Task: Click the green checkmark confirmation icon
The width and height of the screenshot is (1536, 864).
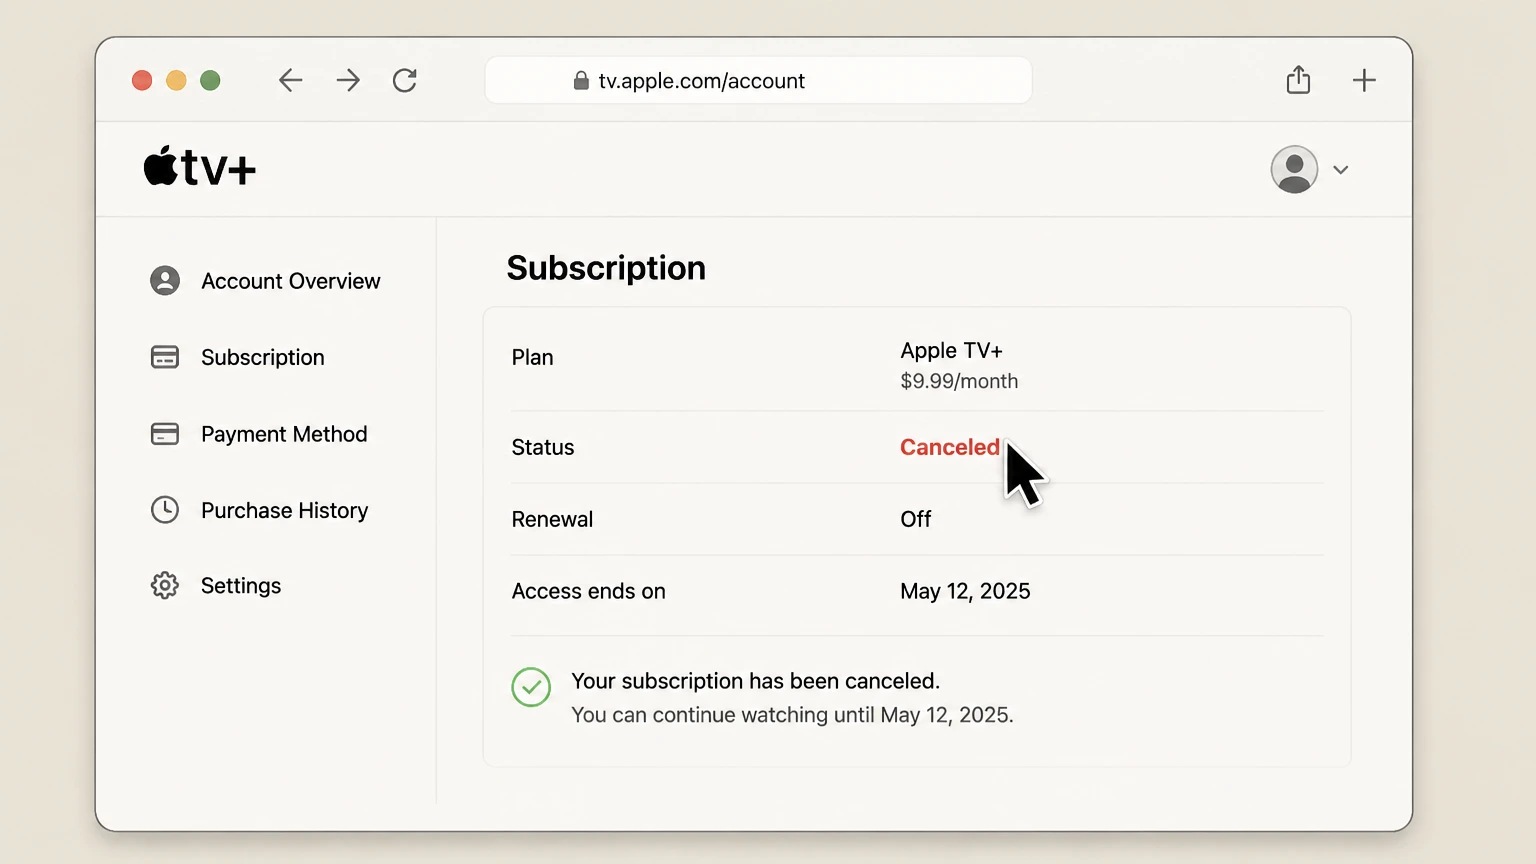Action: click(x=531, y=687)
